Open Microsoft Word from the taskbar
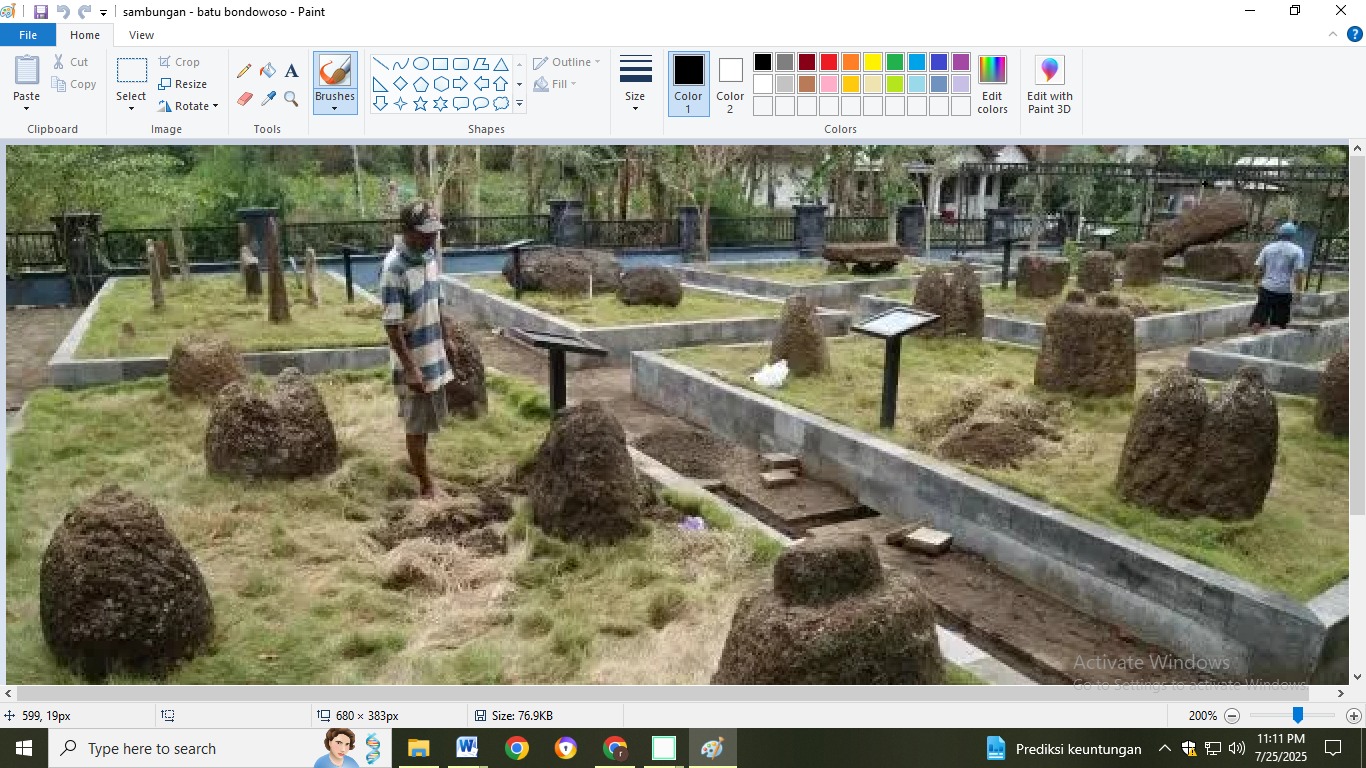This screenshot has height=768, width=1366. pos(467,748)
